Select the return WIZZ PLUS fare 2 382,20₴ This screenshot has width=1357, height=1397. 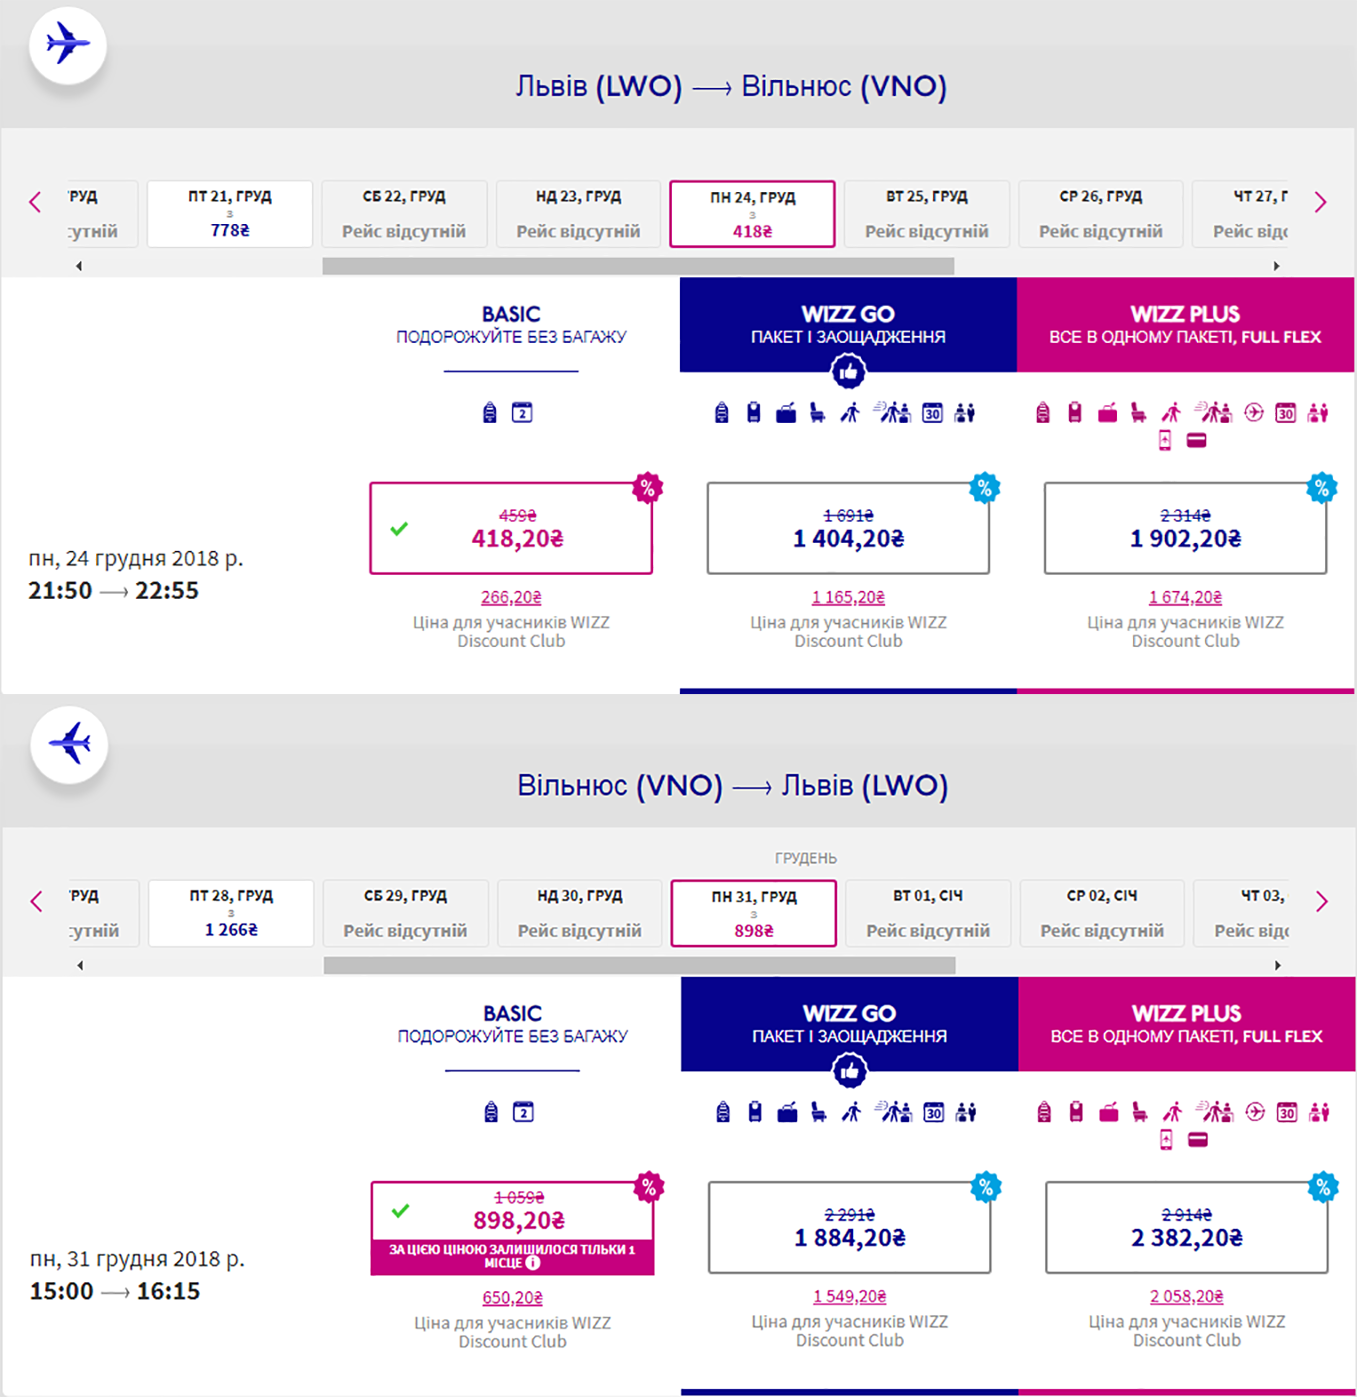[x=1186, y=1228]
